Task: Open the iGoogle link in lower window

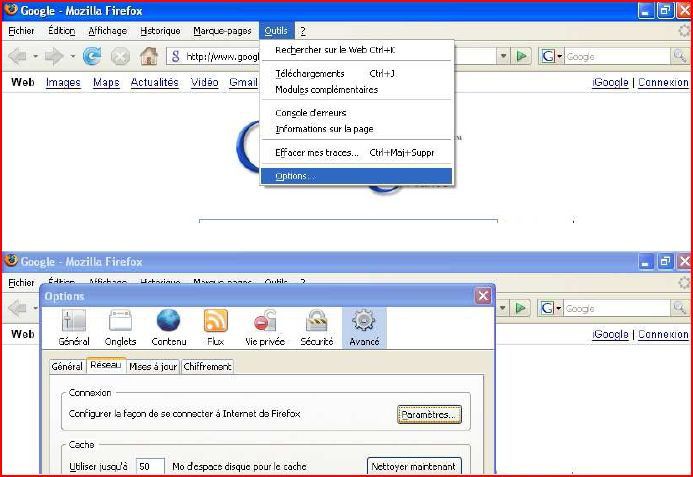Action: tap(610, 334)
